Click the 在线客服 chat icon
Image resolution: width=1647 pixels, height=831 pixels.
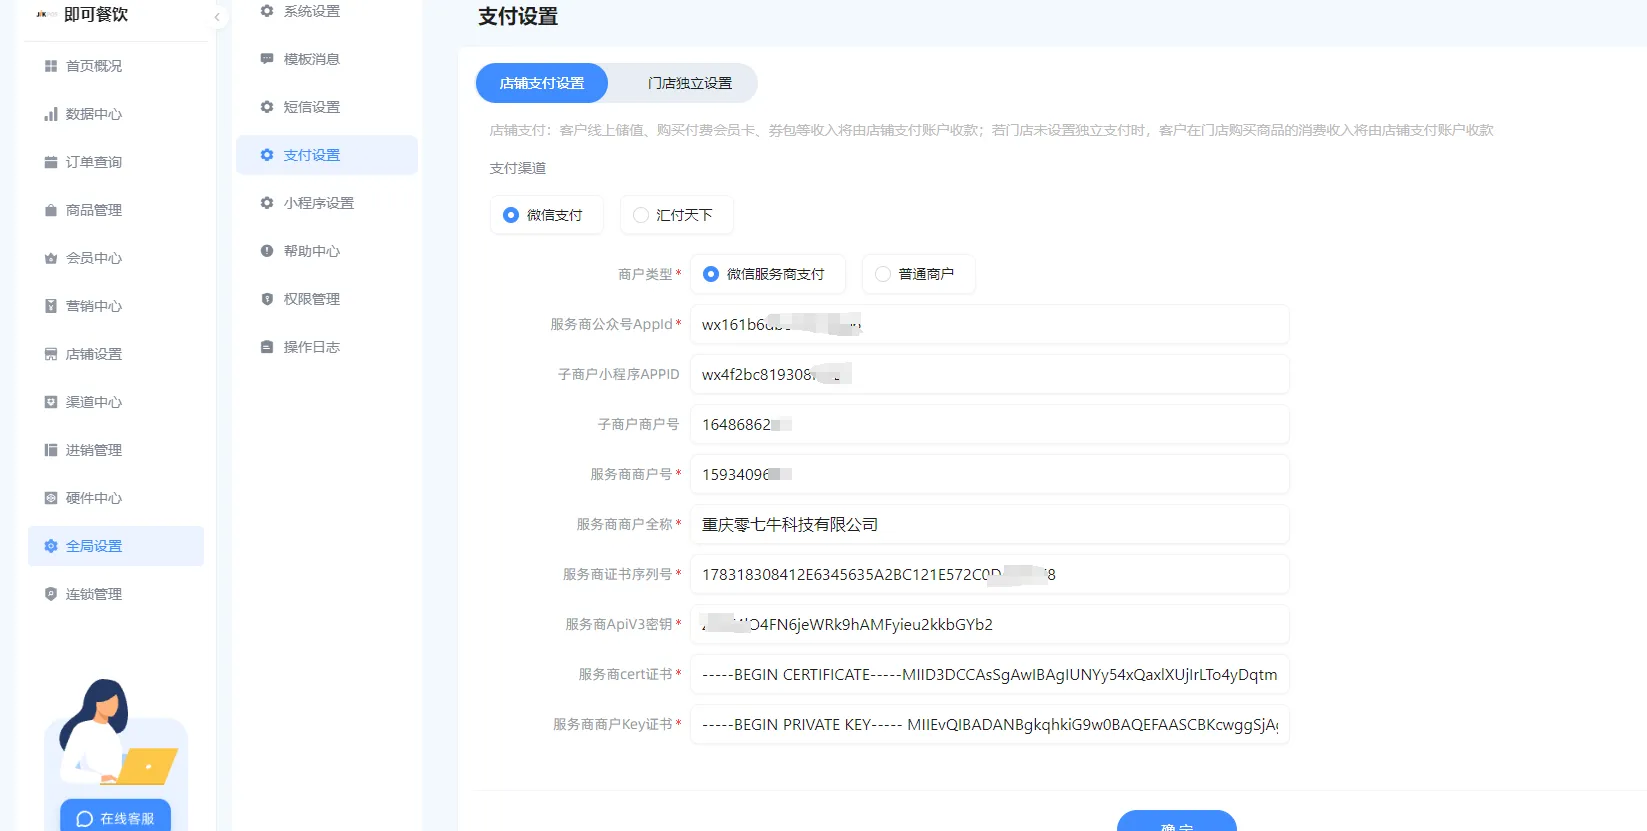tap(85, 819)
